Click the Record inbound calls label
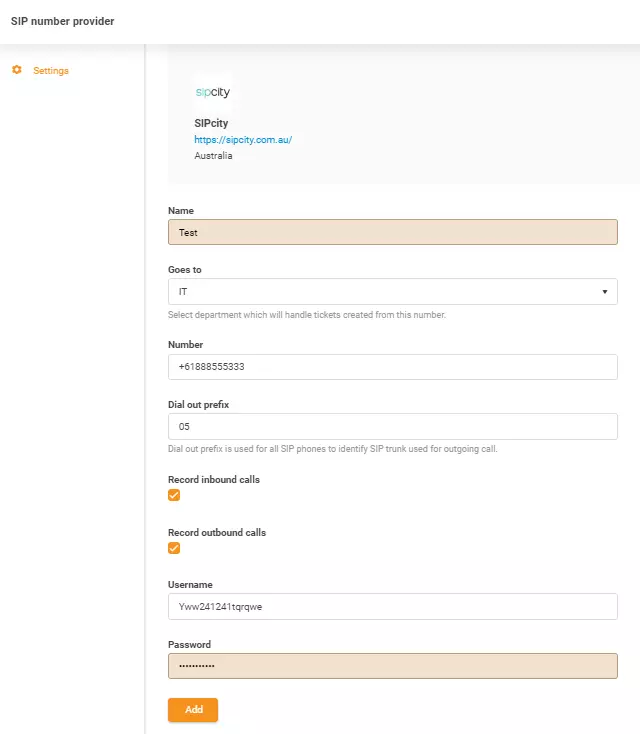Image resolution: width=640 pixels, height=734 pixels. click(x=213, y=480)
